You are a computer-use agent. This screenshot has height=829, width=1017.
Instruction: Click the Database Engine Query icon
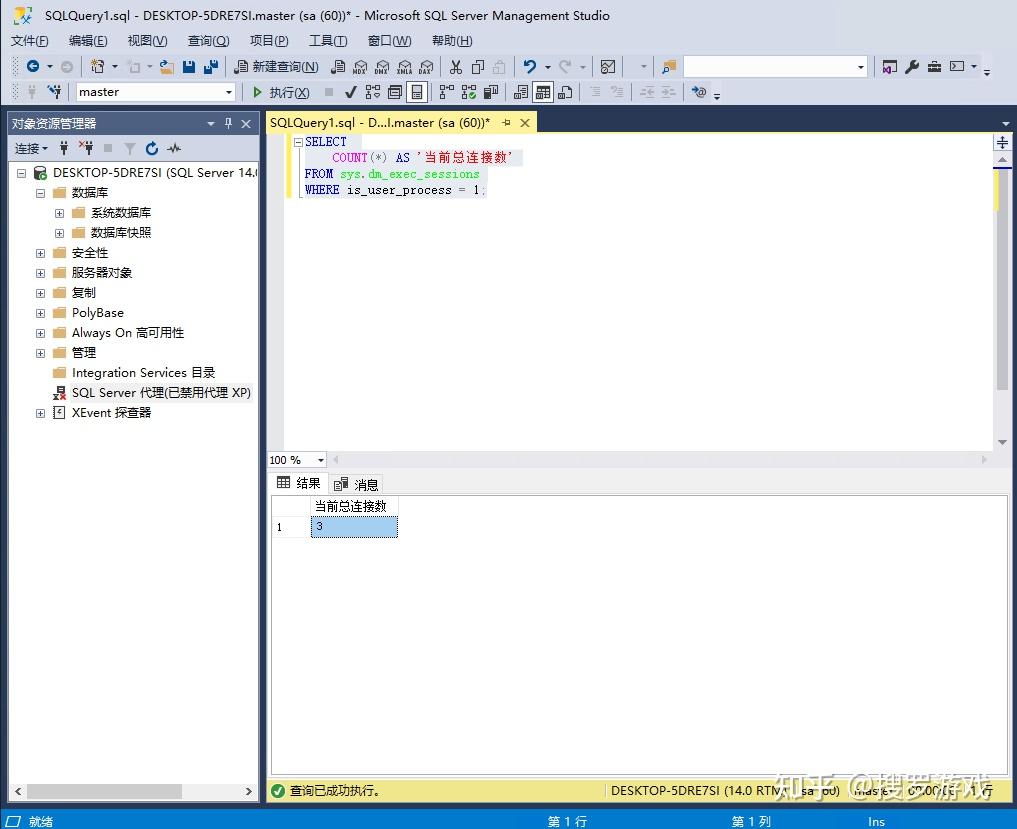[338, 66]
